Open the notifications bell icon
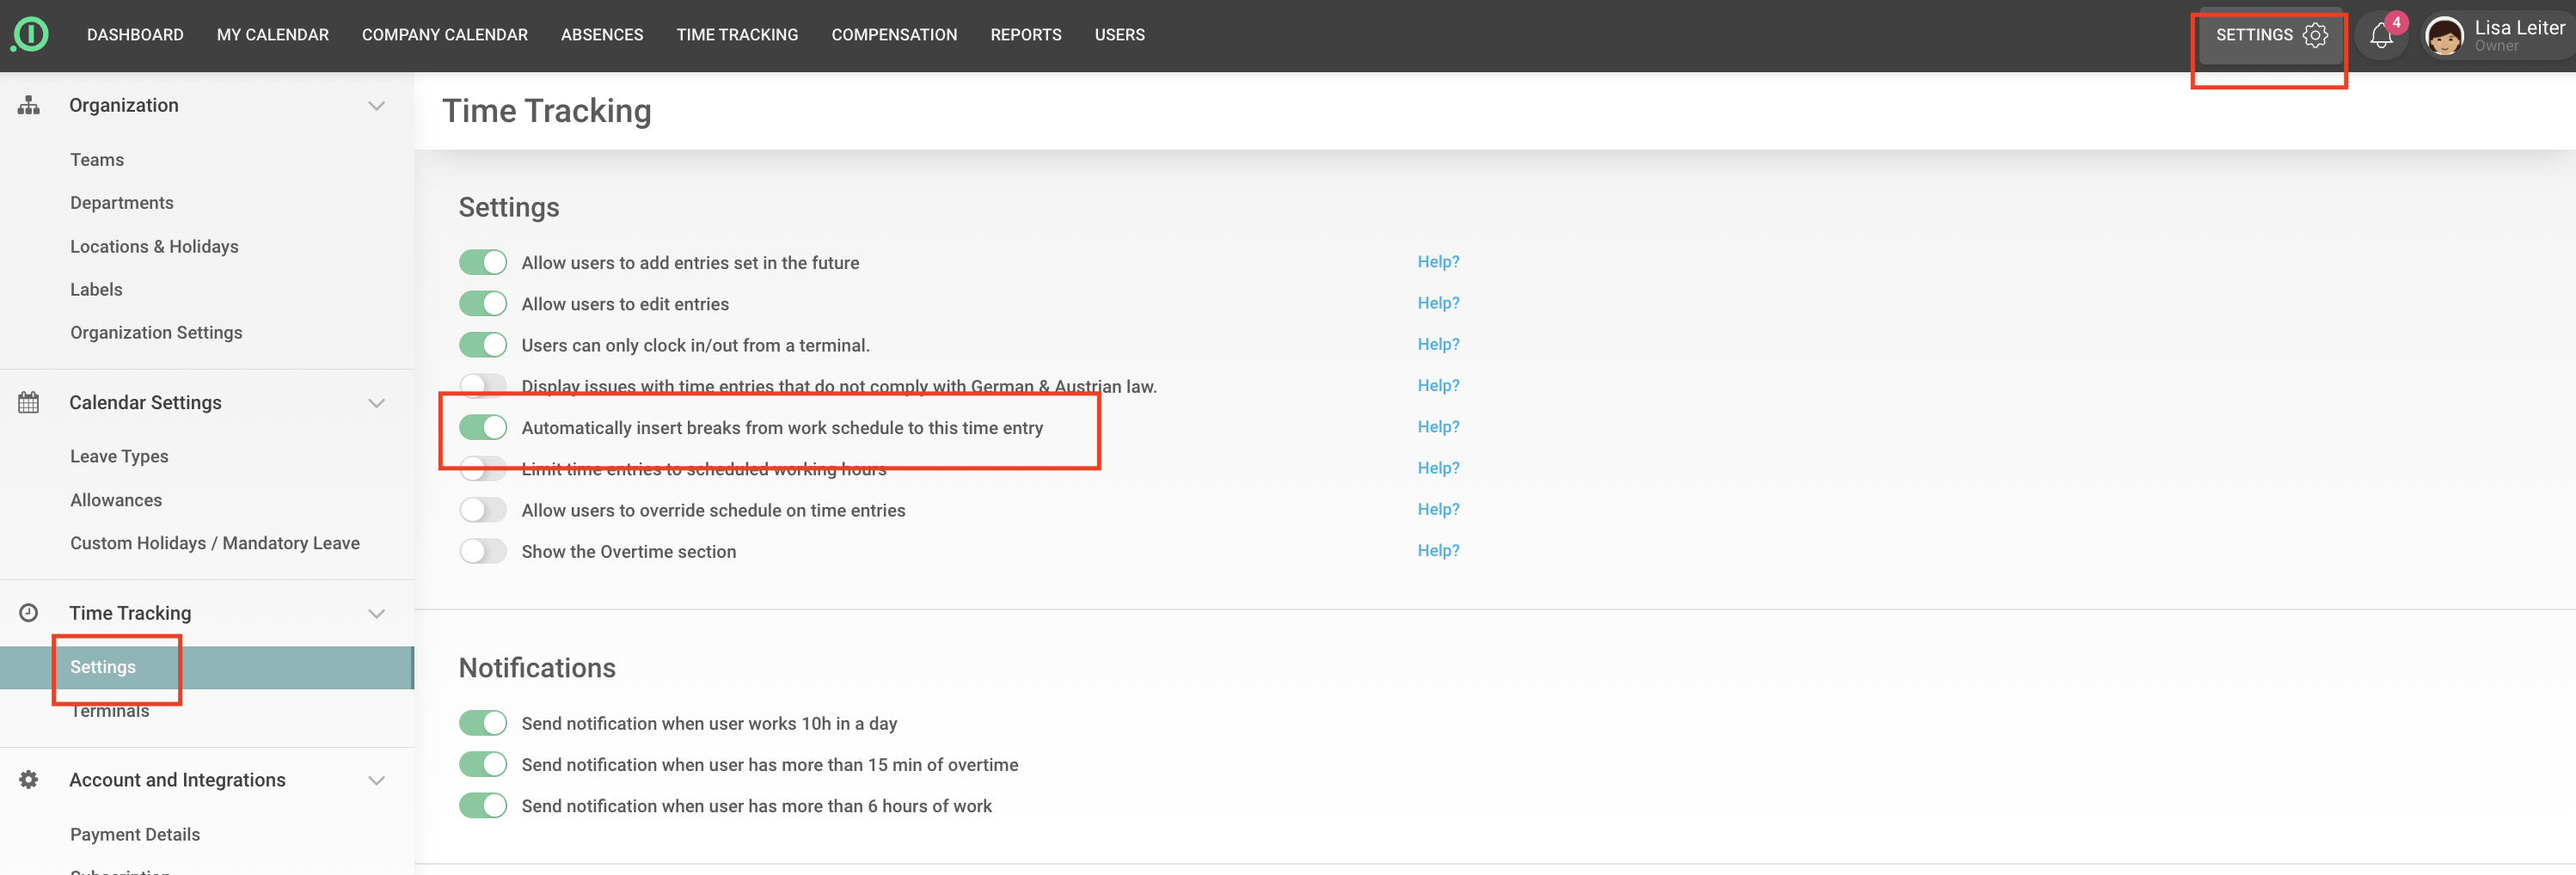The width and height of the screenshot is (2576, 875). pos(2381,36)
